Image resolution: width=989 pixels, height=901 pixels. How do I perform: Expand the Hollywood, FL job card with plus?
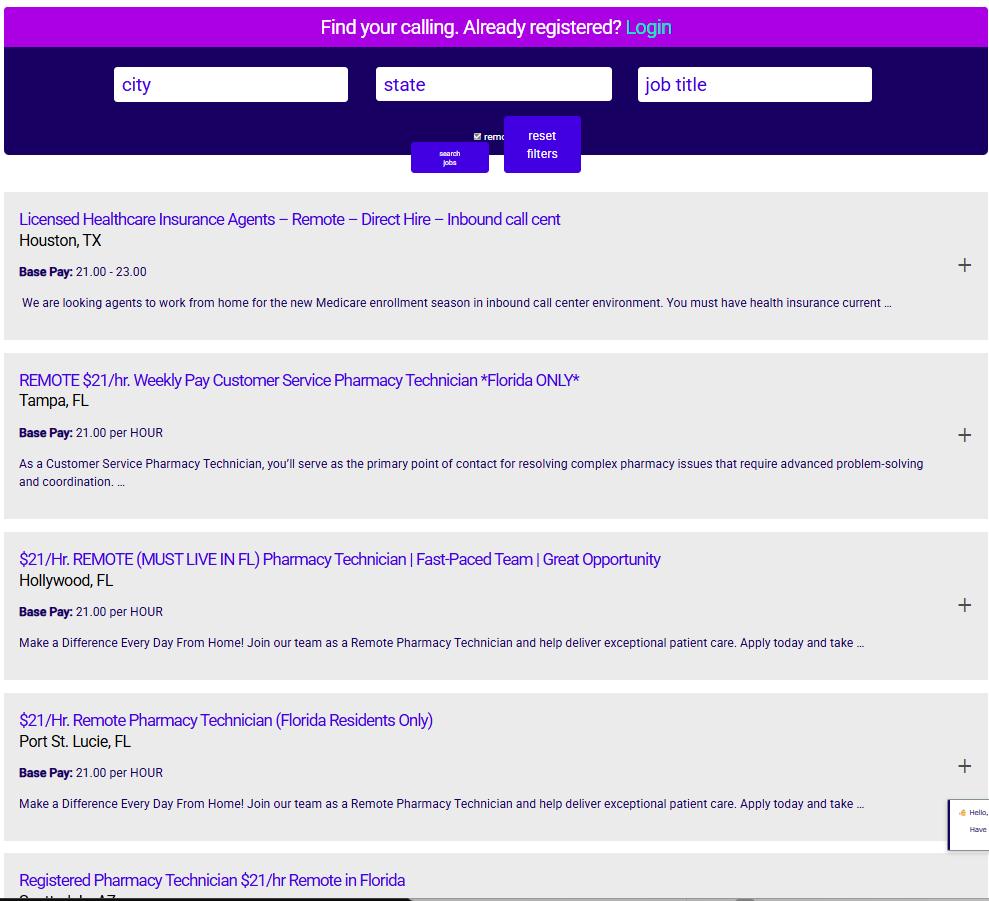pyautogui.click(x=964, y=605)
